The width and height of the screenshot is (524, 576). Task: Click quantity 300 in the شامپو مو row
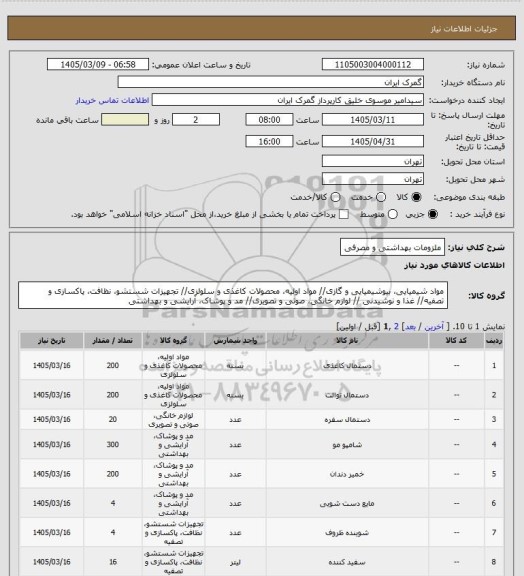pyautogui.click(x=112, y=444)
